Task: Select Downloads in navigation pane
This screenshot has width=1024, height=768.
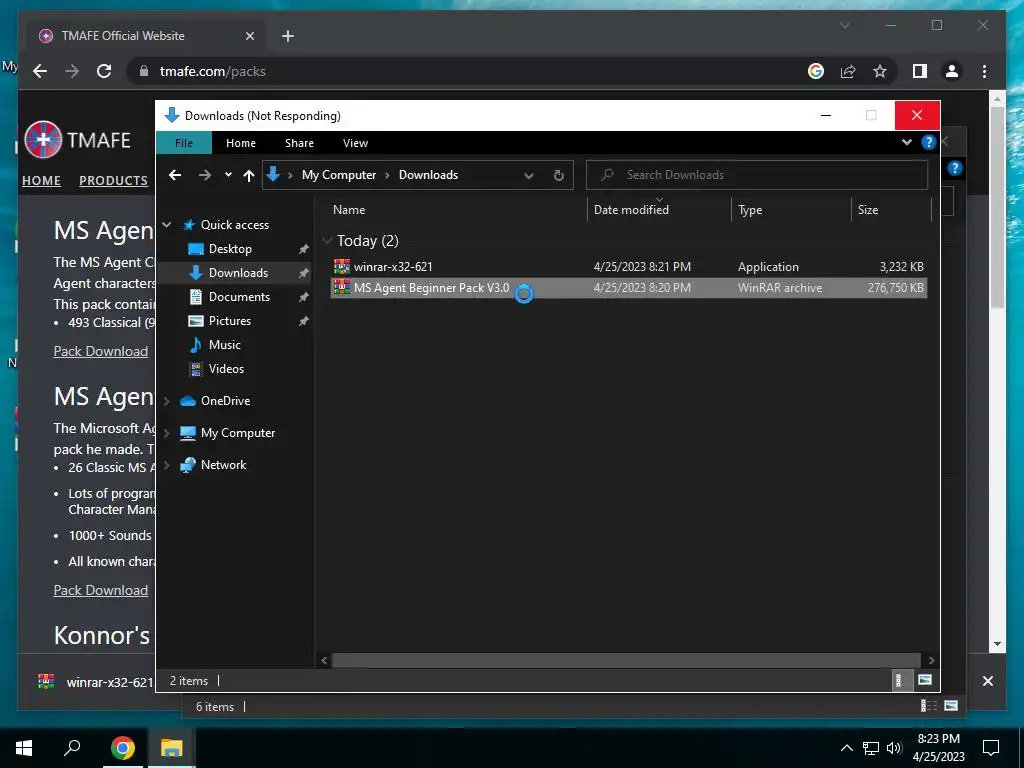Action: pyautogui.click(x=238, y=273)
